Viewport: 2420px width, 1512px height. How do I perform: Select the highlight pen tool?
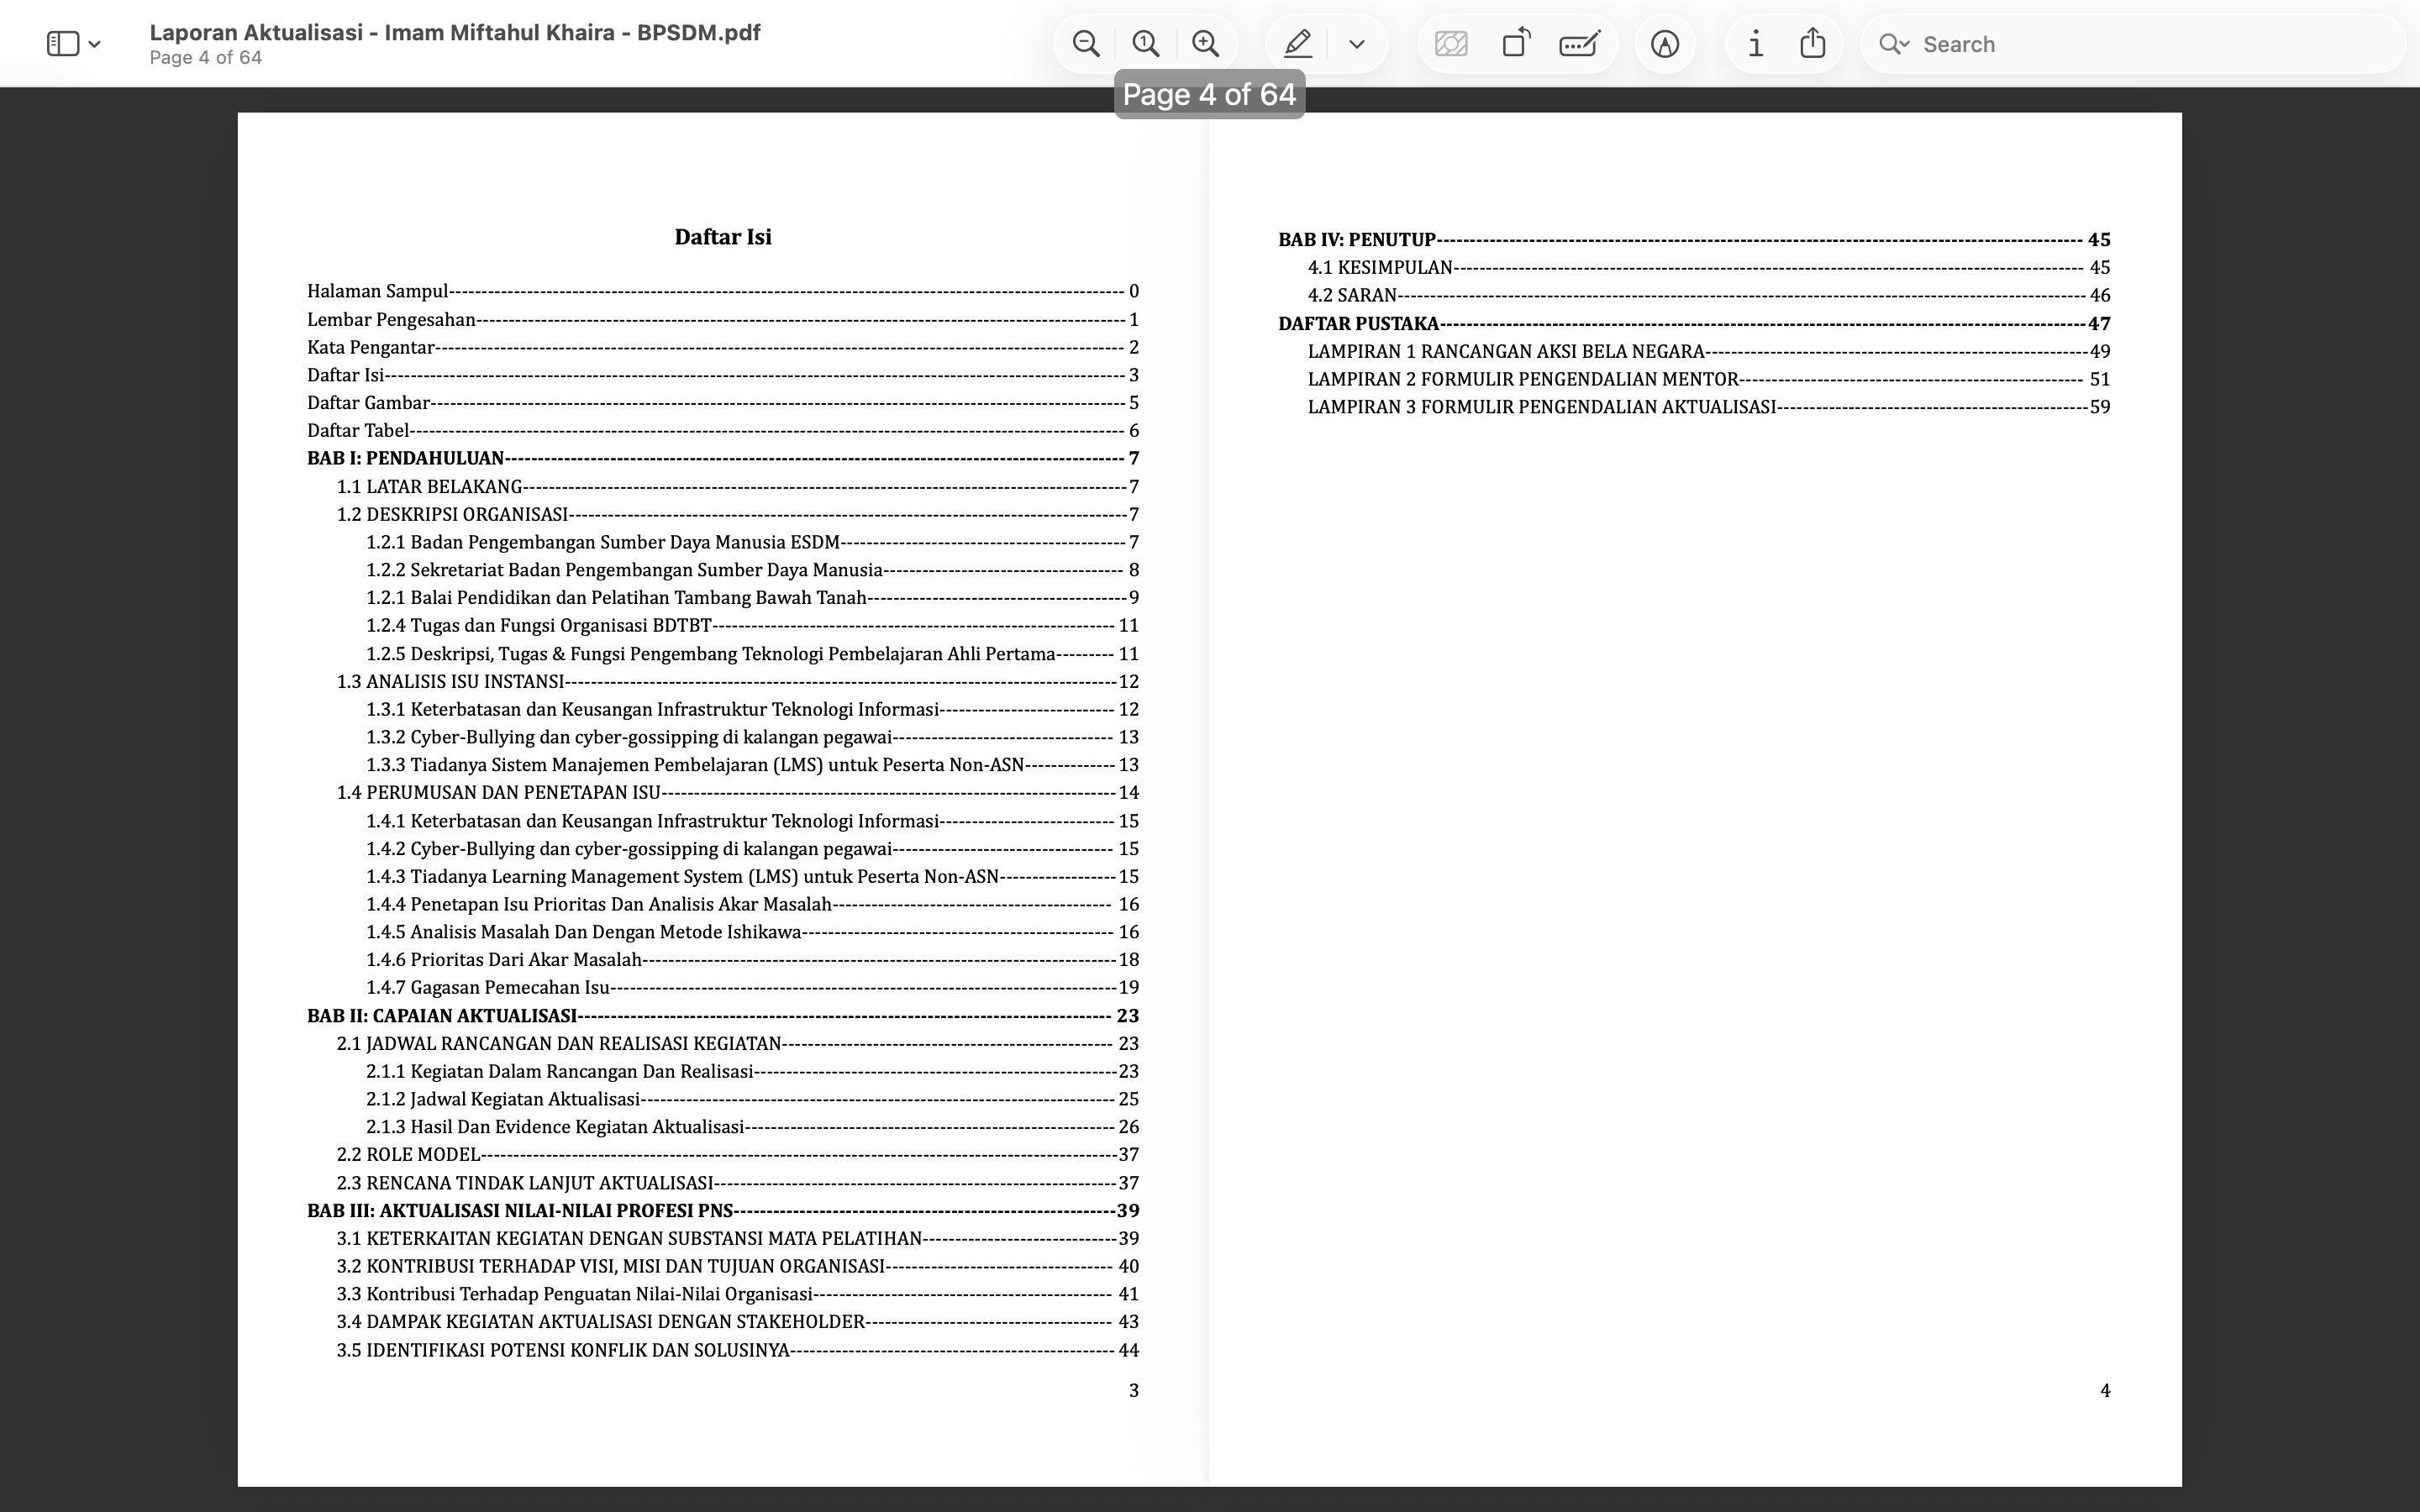[x=1298, y=44]
